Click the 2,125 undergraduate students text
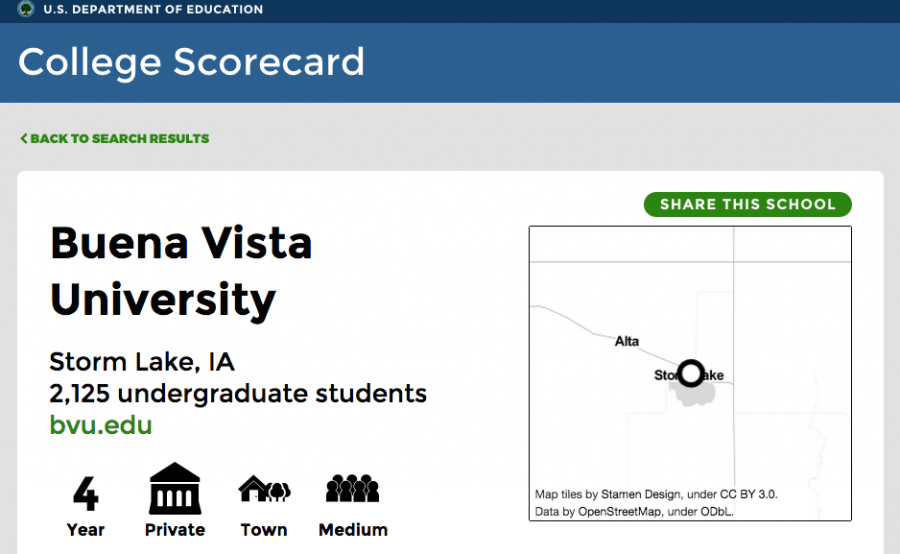This screenshot has height=554, width=900. tap(238, 394)
